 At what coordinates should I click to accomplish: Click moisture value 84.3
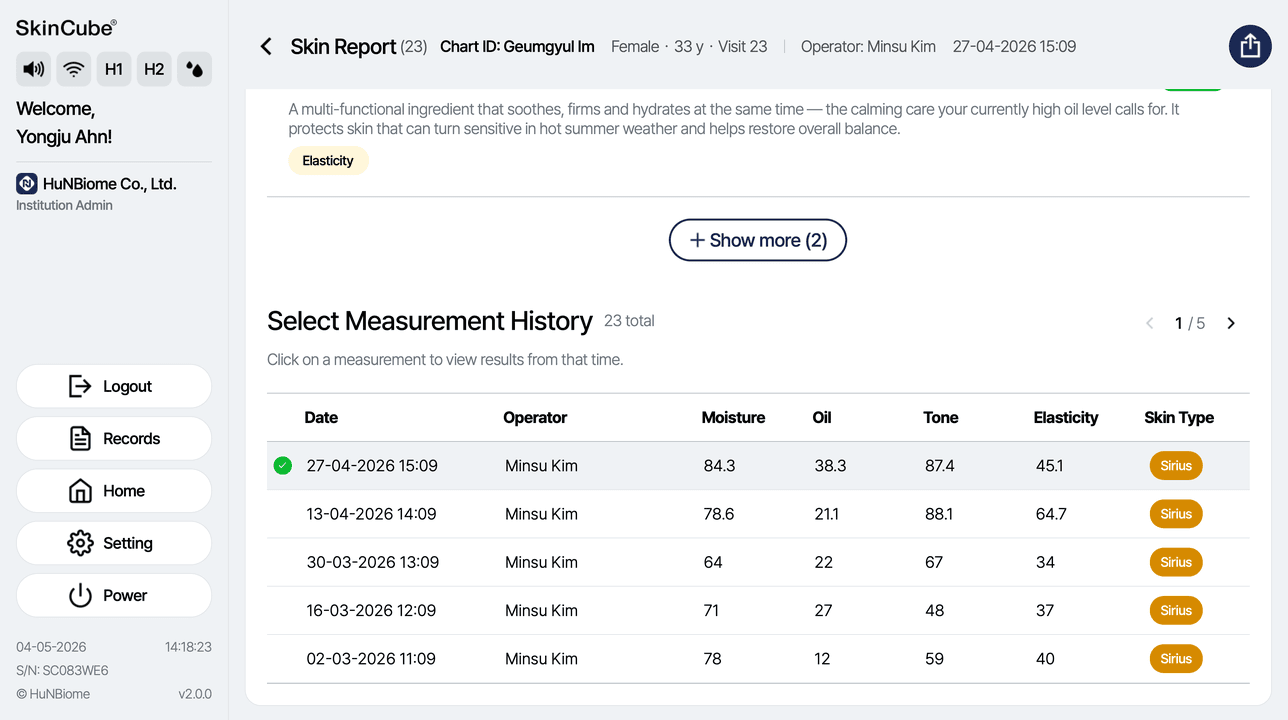point(719,466)
